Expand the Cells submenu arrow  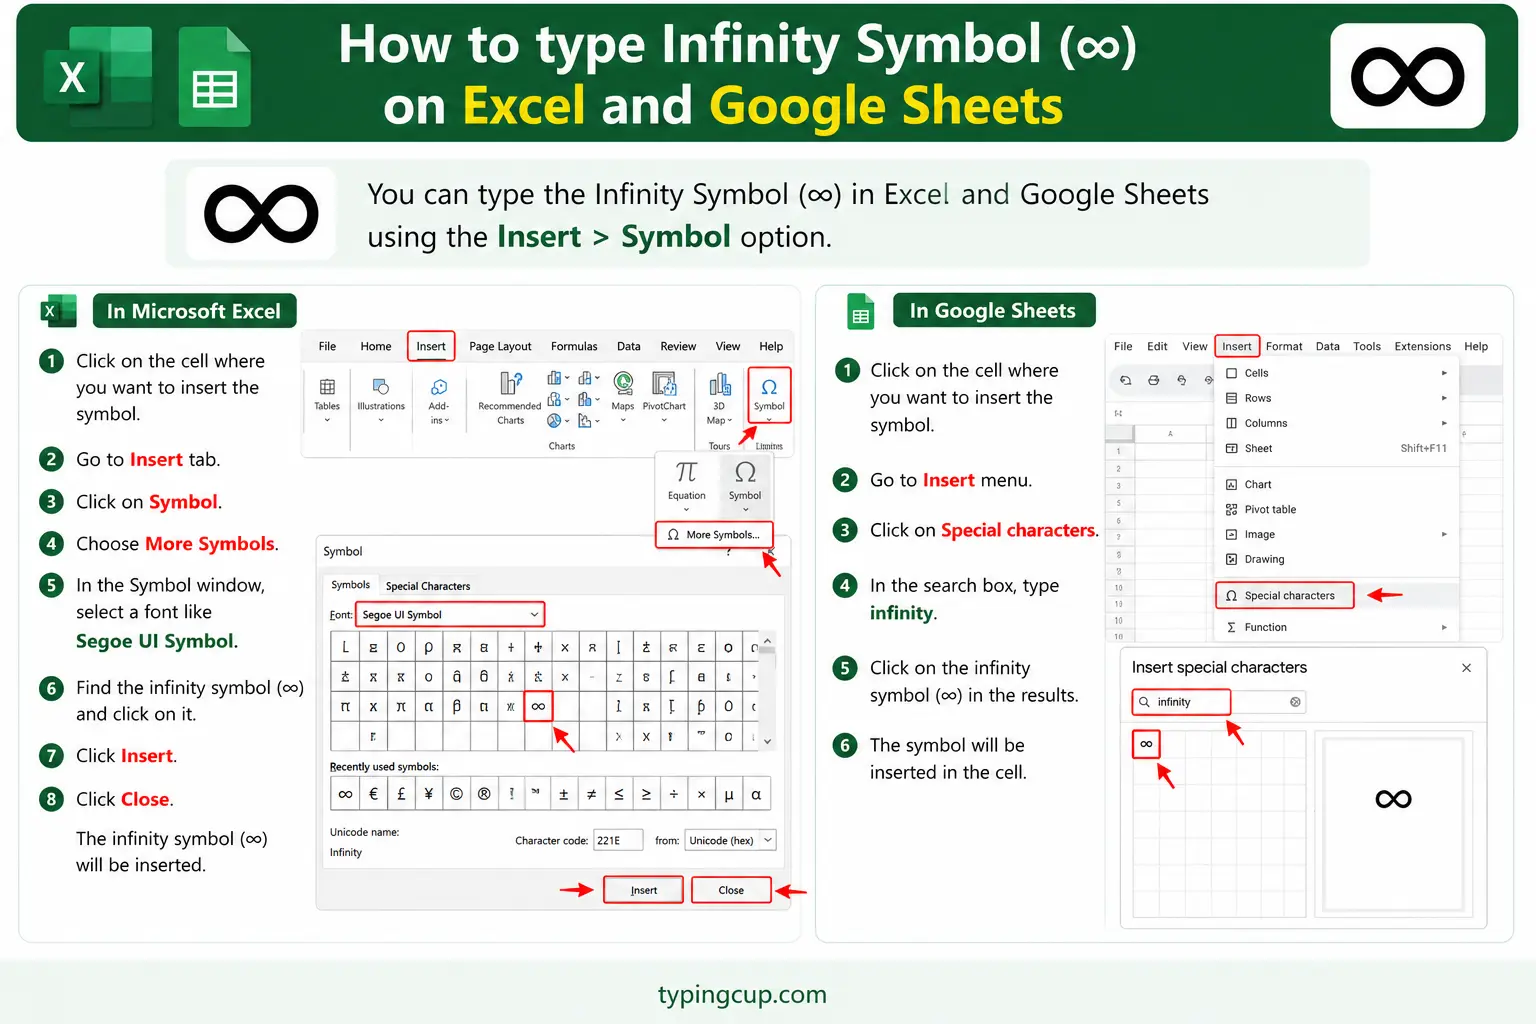pos(1444,373)
